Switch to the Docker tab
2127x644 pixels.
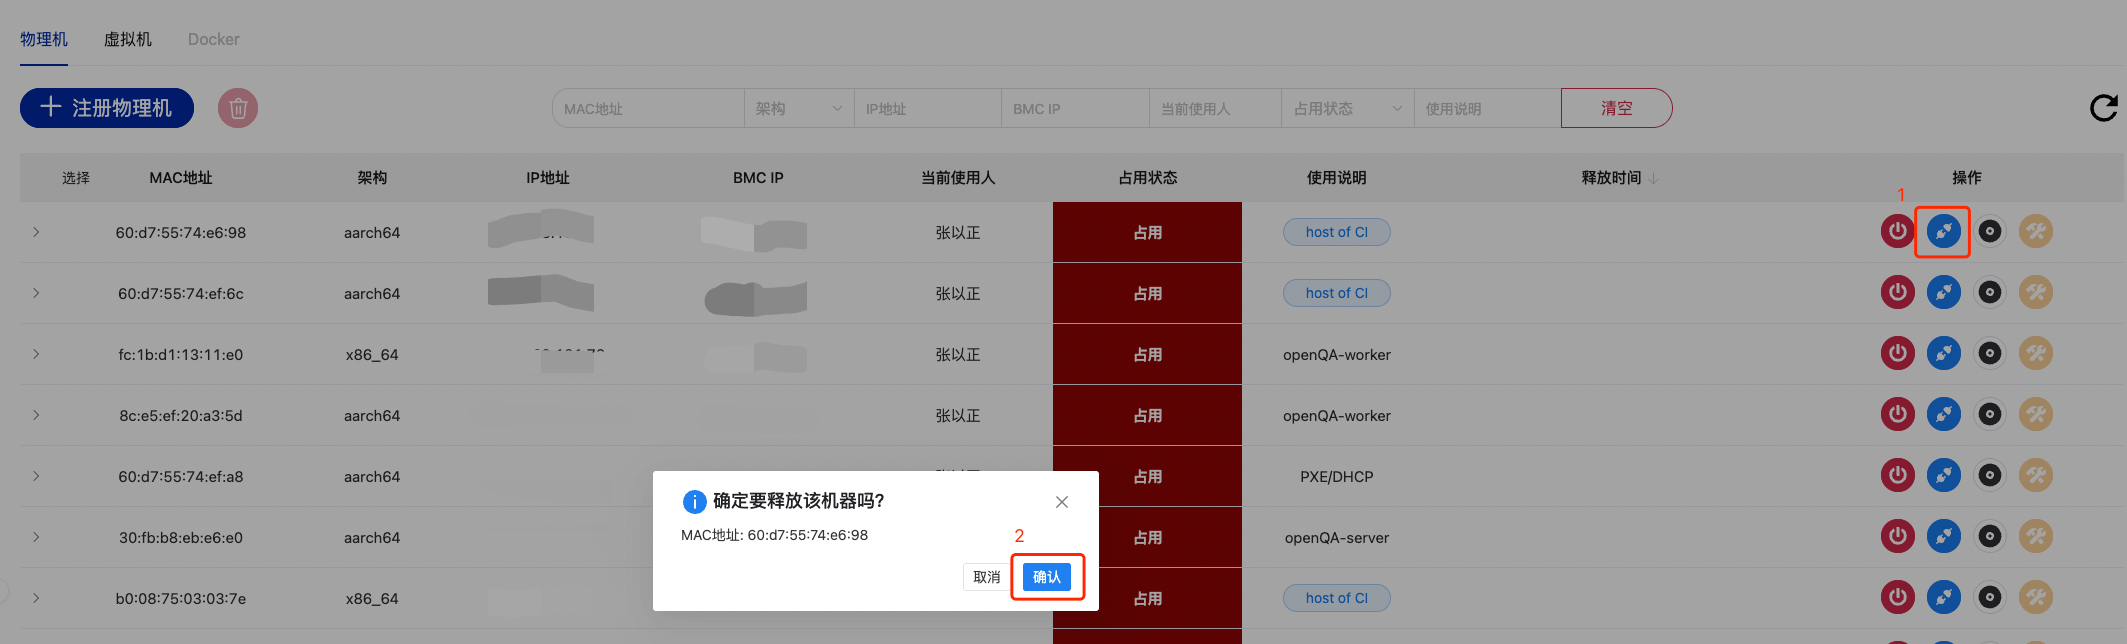click(x=213, y=39)
